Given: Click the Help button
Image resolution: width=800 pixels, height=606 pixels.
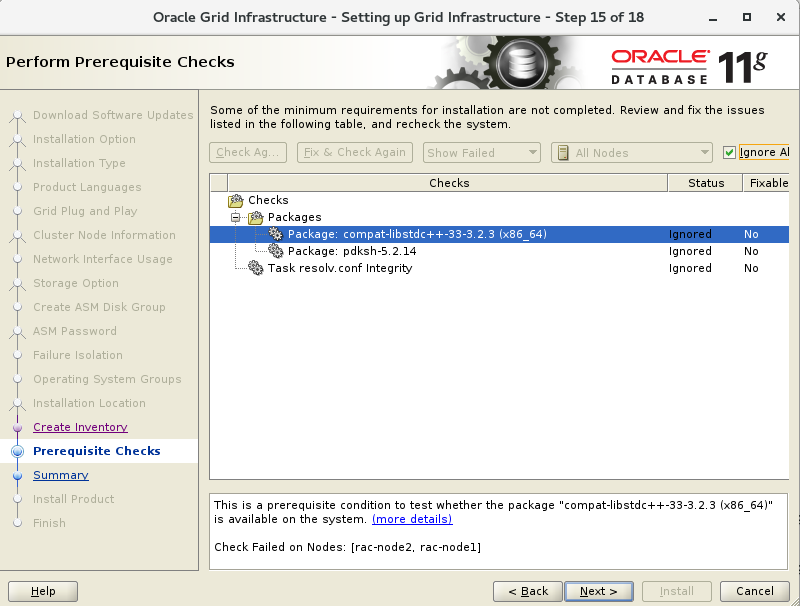Looking at the screenshot, I should [x=43, y=591].
